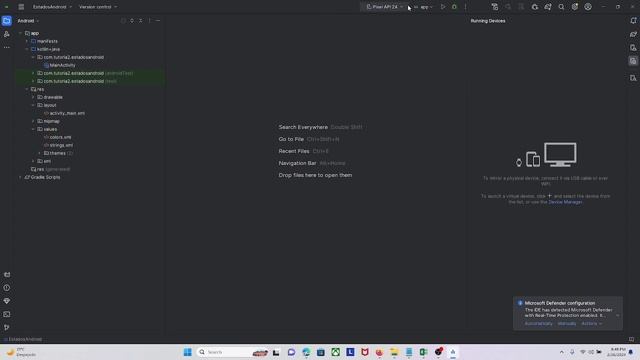Open the Version Control branch icon

click(x=7, y=327)
